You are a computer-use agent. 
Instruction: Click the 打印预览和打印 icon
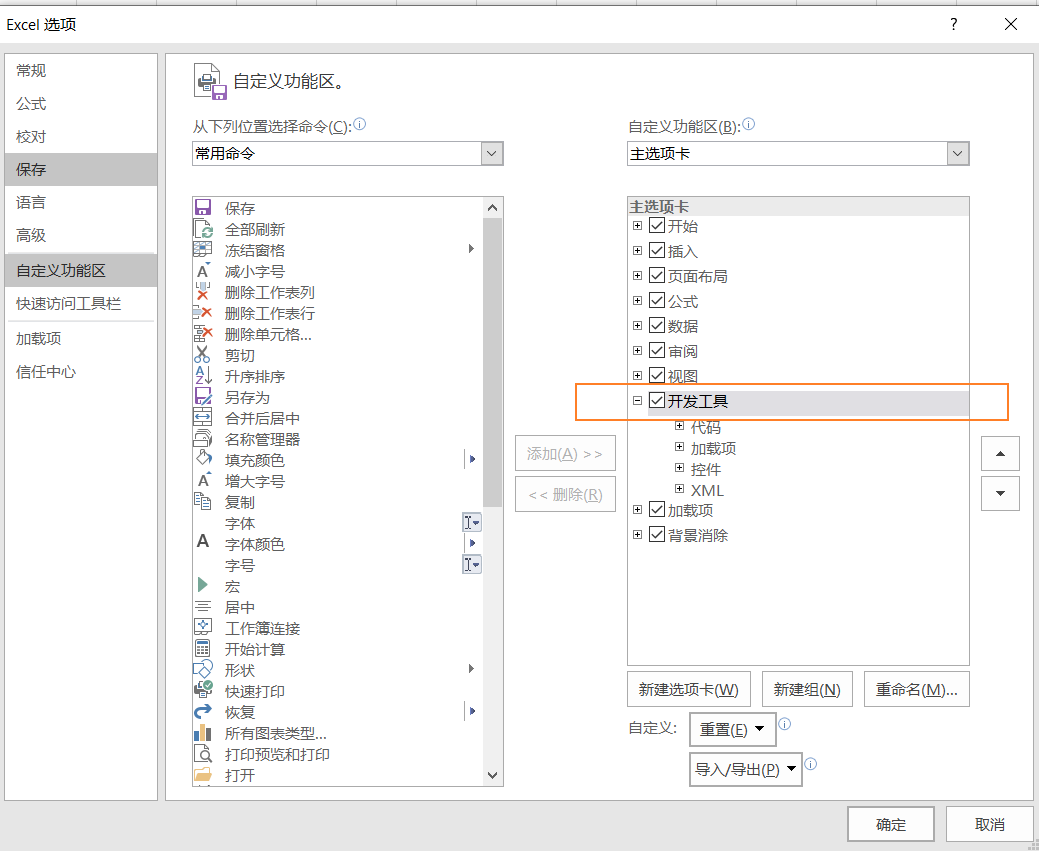pyautogui.click(x=203, y=754)
